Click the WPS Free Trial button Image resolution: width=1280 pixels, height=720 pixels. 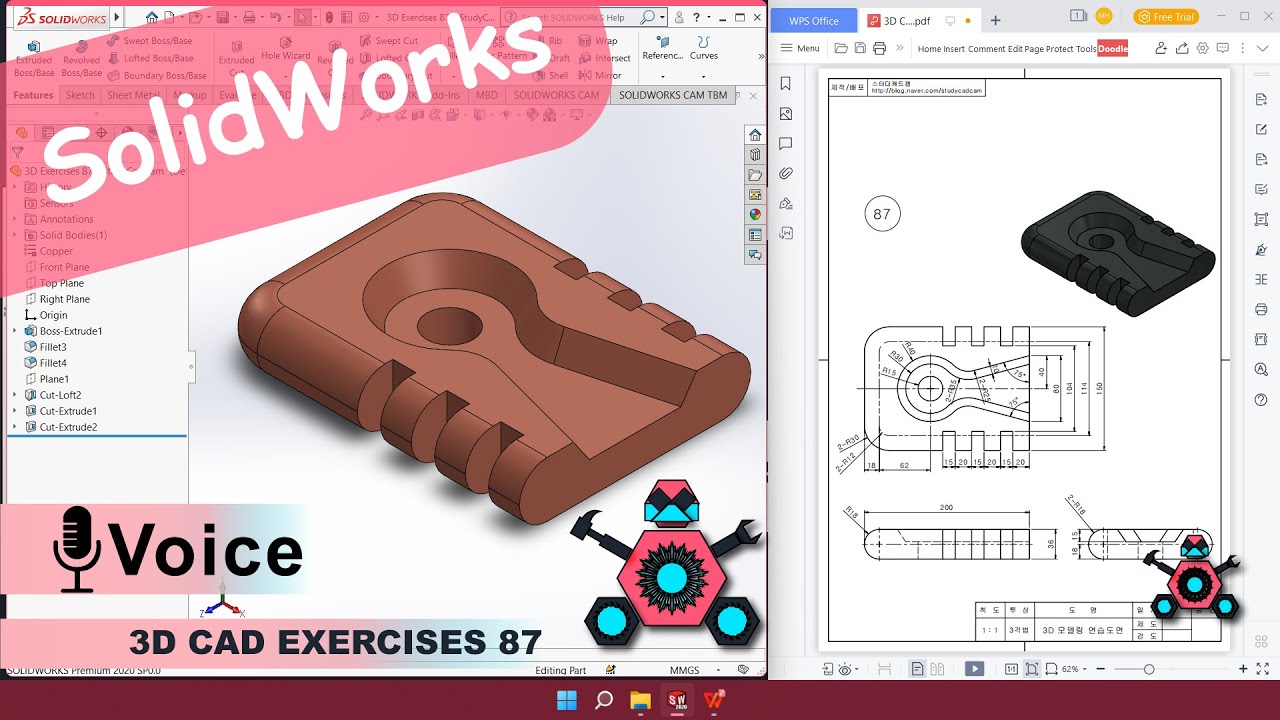coord(1166,17)
